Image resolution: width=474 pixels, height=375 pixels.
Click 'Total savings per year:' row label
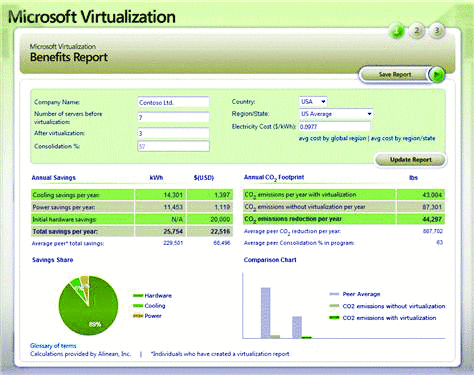65,231
